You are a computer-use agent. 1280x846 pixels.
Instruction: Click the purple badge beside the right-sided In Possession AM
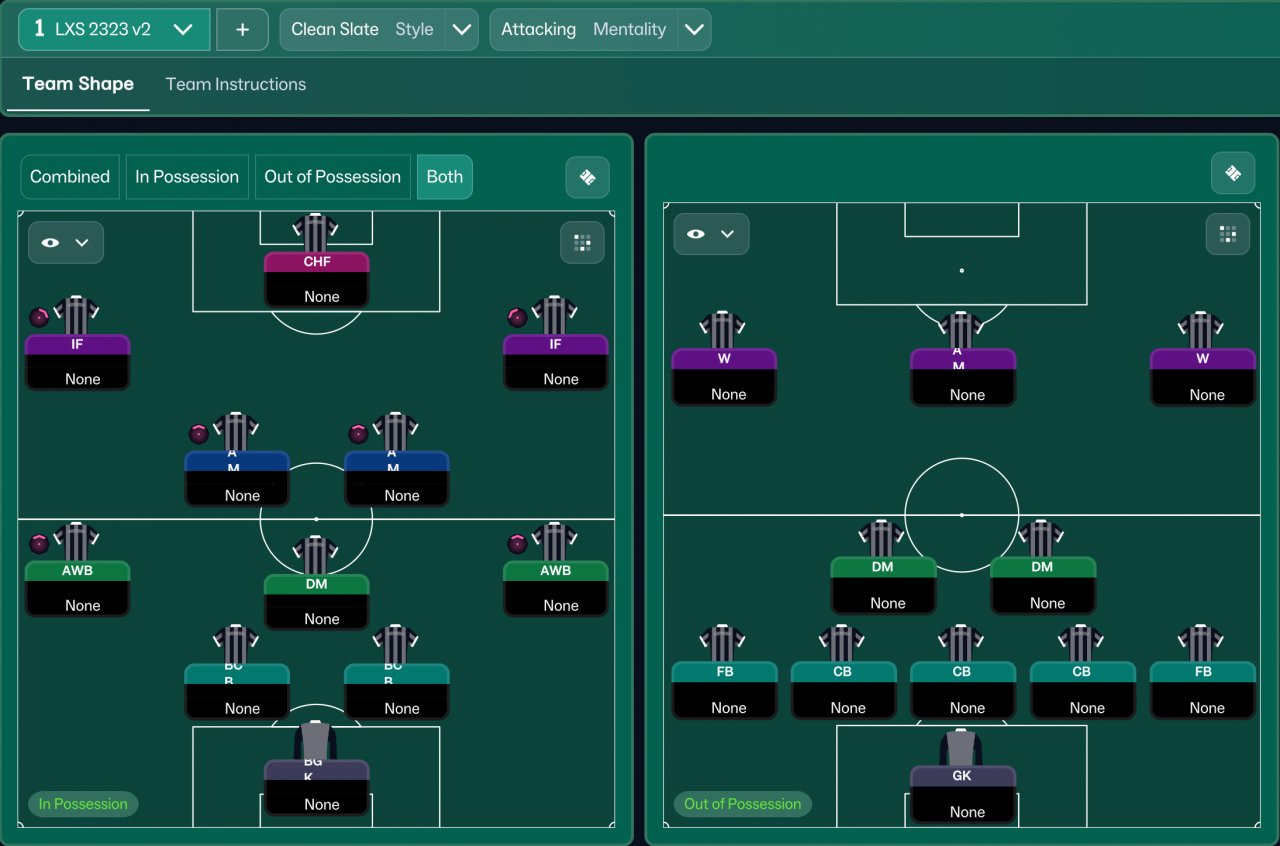point(358,433)
